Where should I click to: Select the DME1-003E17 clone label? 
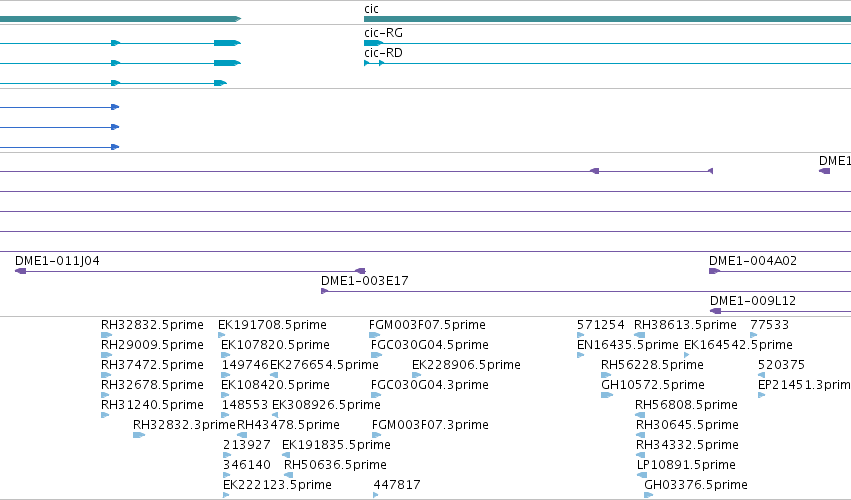(364, 281)
